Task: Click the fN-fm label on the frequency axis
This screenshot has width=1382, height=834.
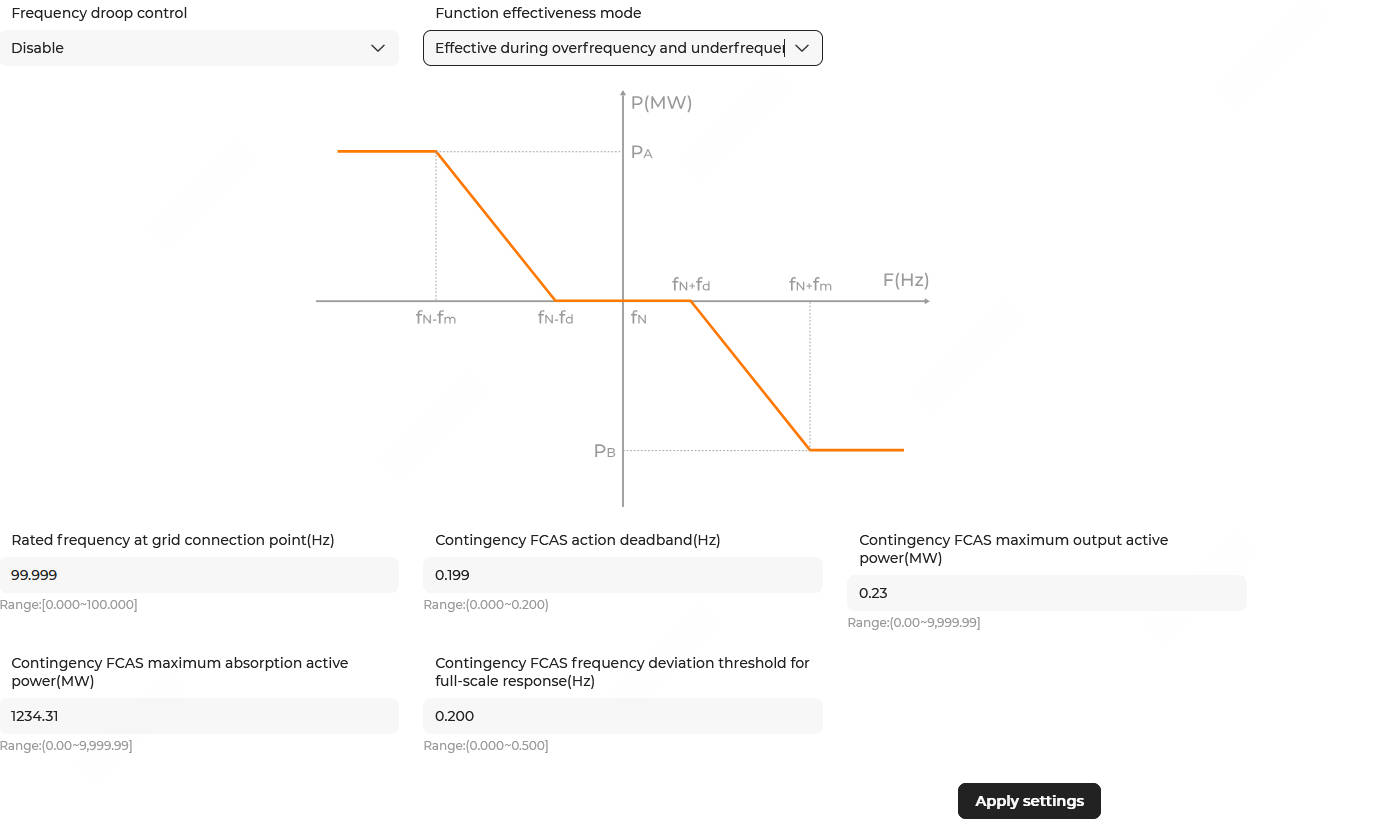Action: [x=436, y=318]
